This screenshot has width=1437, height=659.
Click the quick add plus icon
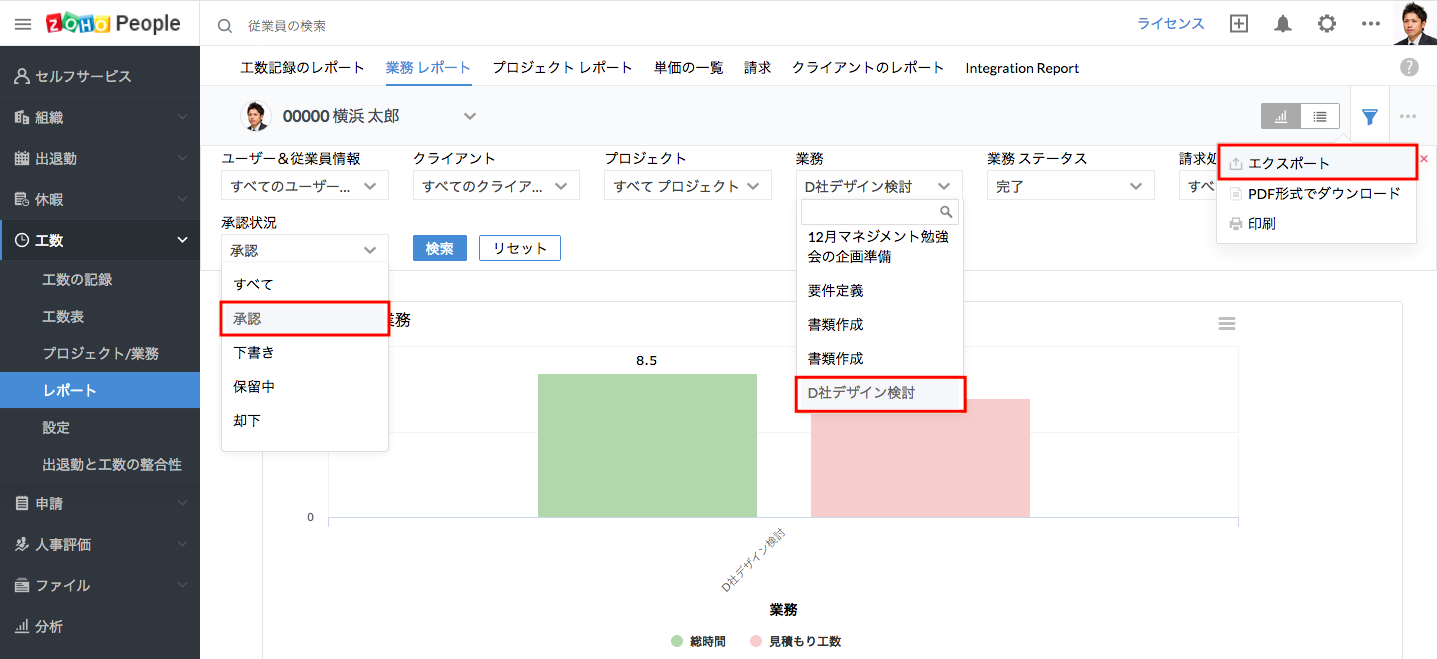(x=1239, y=24)
